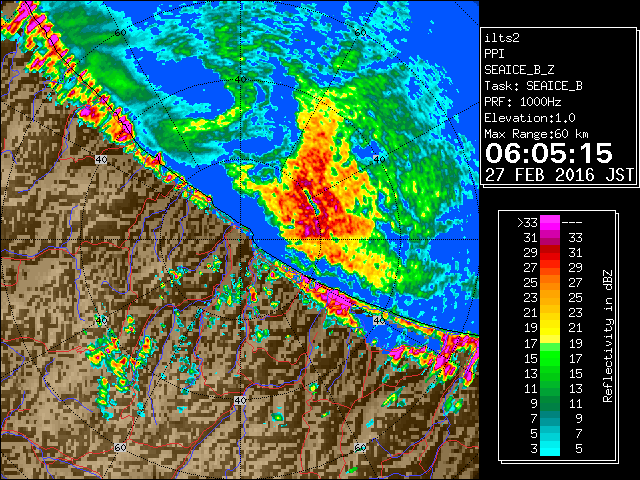
Task: Select the 'Task: SEAICE_B' line
Action: click(x=533, y=86)
